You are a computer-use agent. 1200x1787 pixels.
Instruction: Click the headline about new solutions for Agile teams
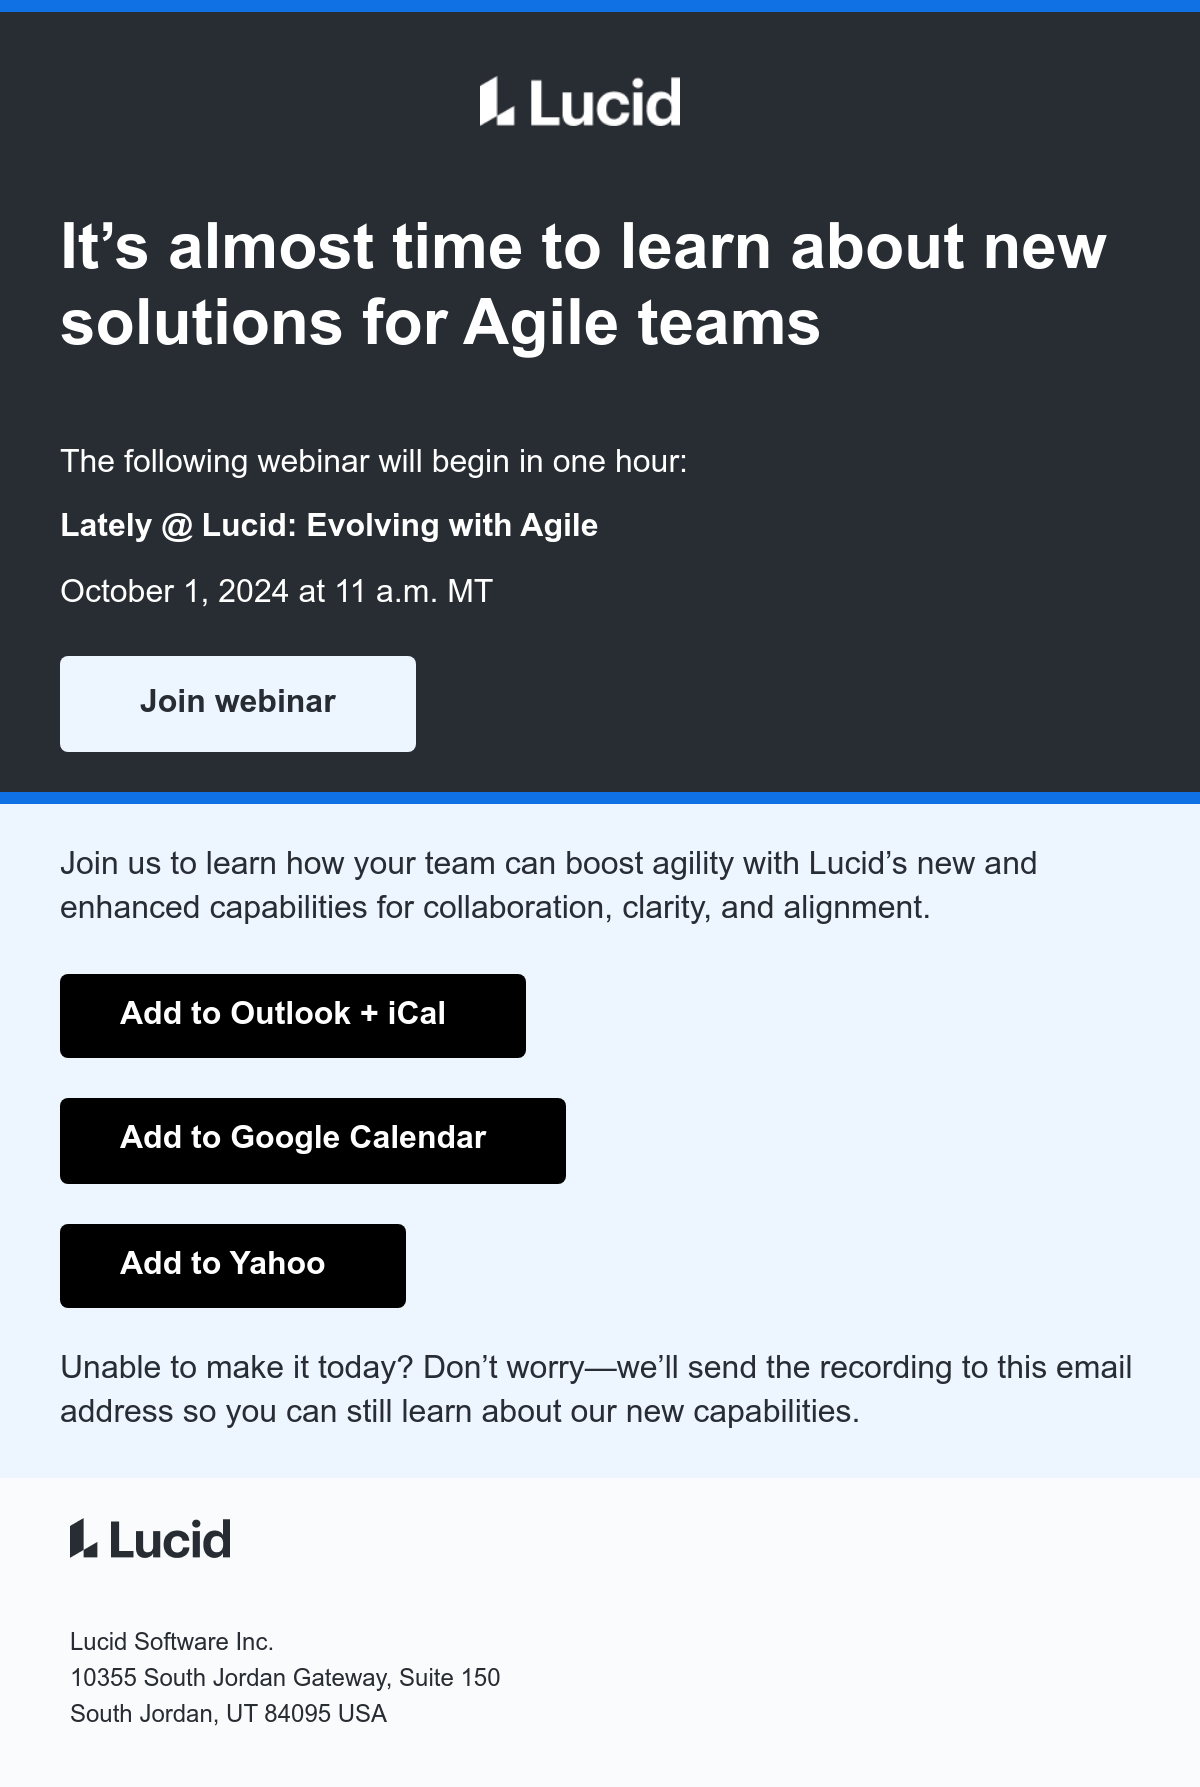pos(583,284)
